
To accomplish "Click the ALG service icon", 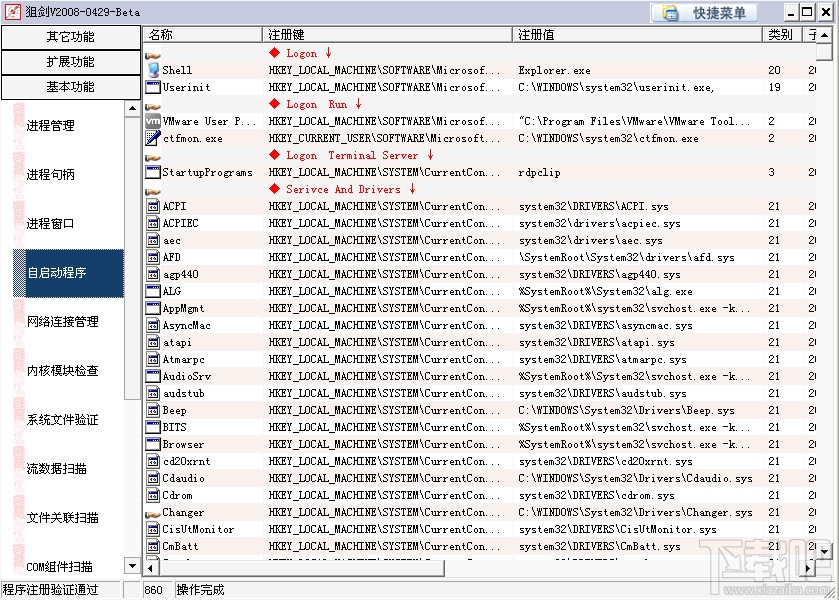I will [x=153, y=291].
